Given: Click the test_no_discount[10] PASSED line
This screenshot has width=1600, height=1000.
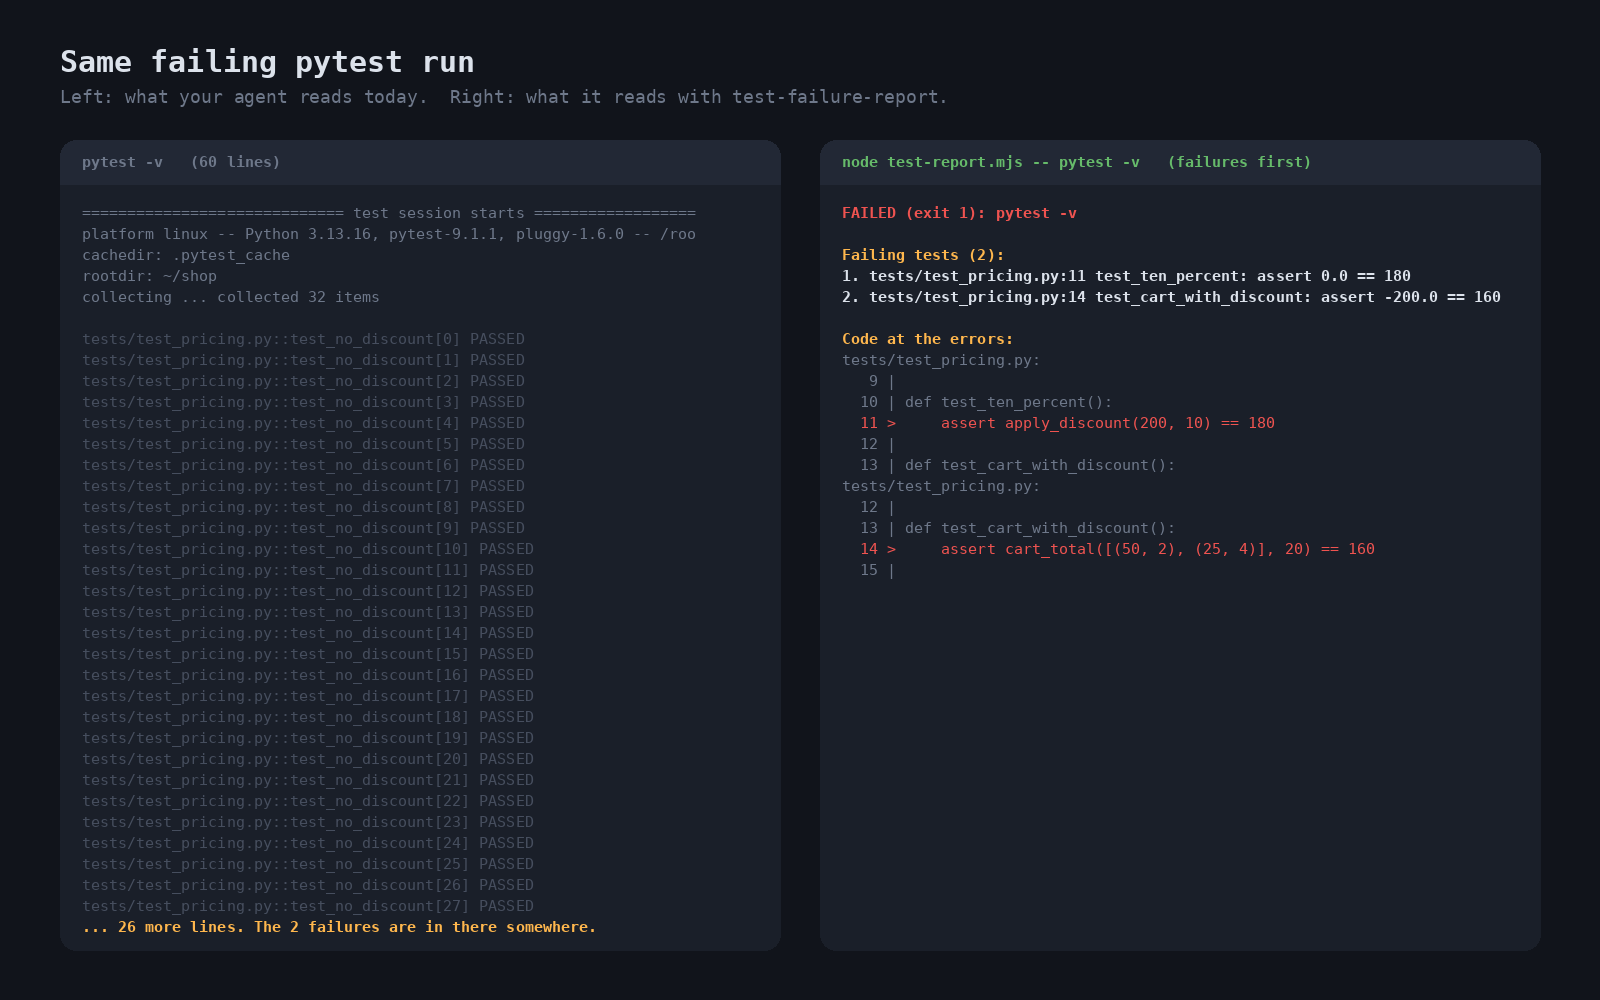Looking at the screenshot, I should click(x=308, y=549).
